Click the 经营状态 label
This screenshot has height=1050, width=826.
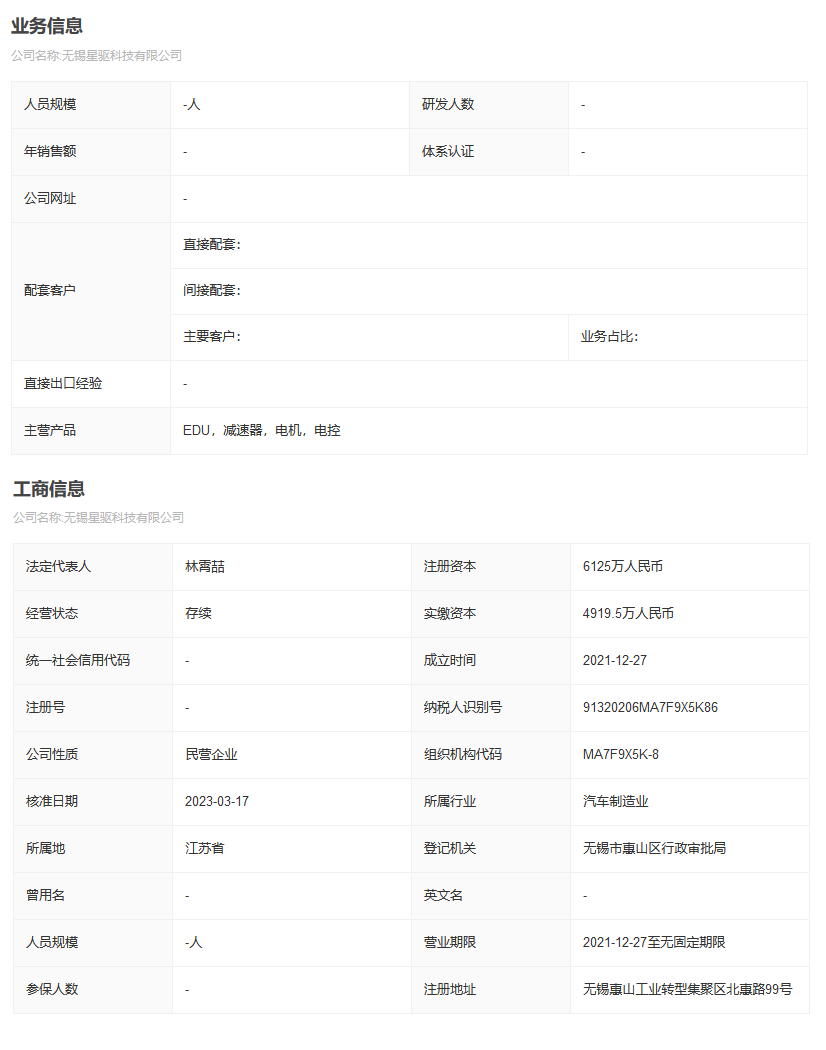pyautogui.click(x=52, y=613)
